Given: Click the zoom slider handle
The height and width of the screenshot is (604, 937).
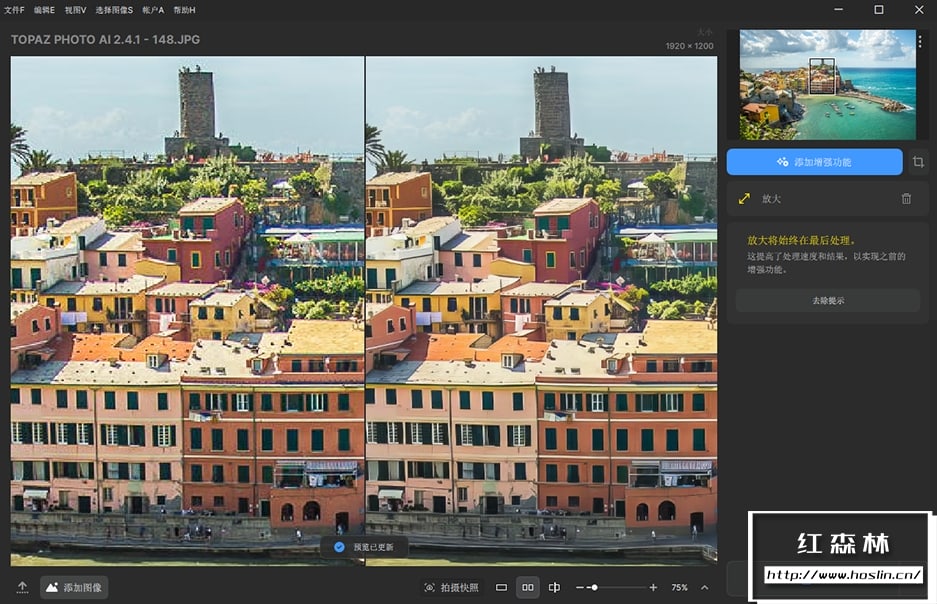Looking at the screenshot, I should point(594,587).
